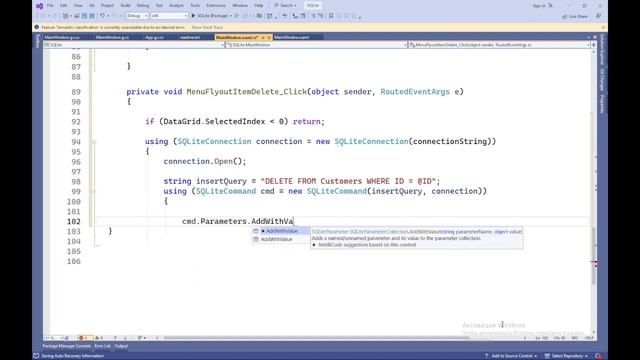Click the open folder toolbar icon

coord(259,16)
